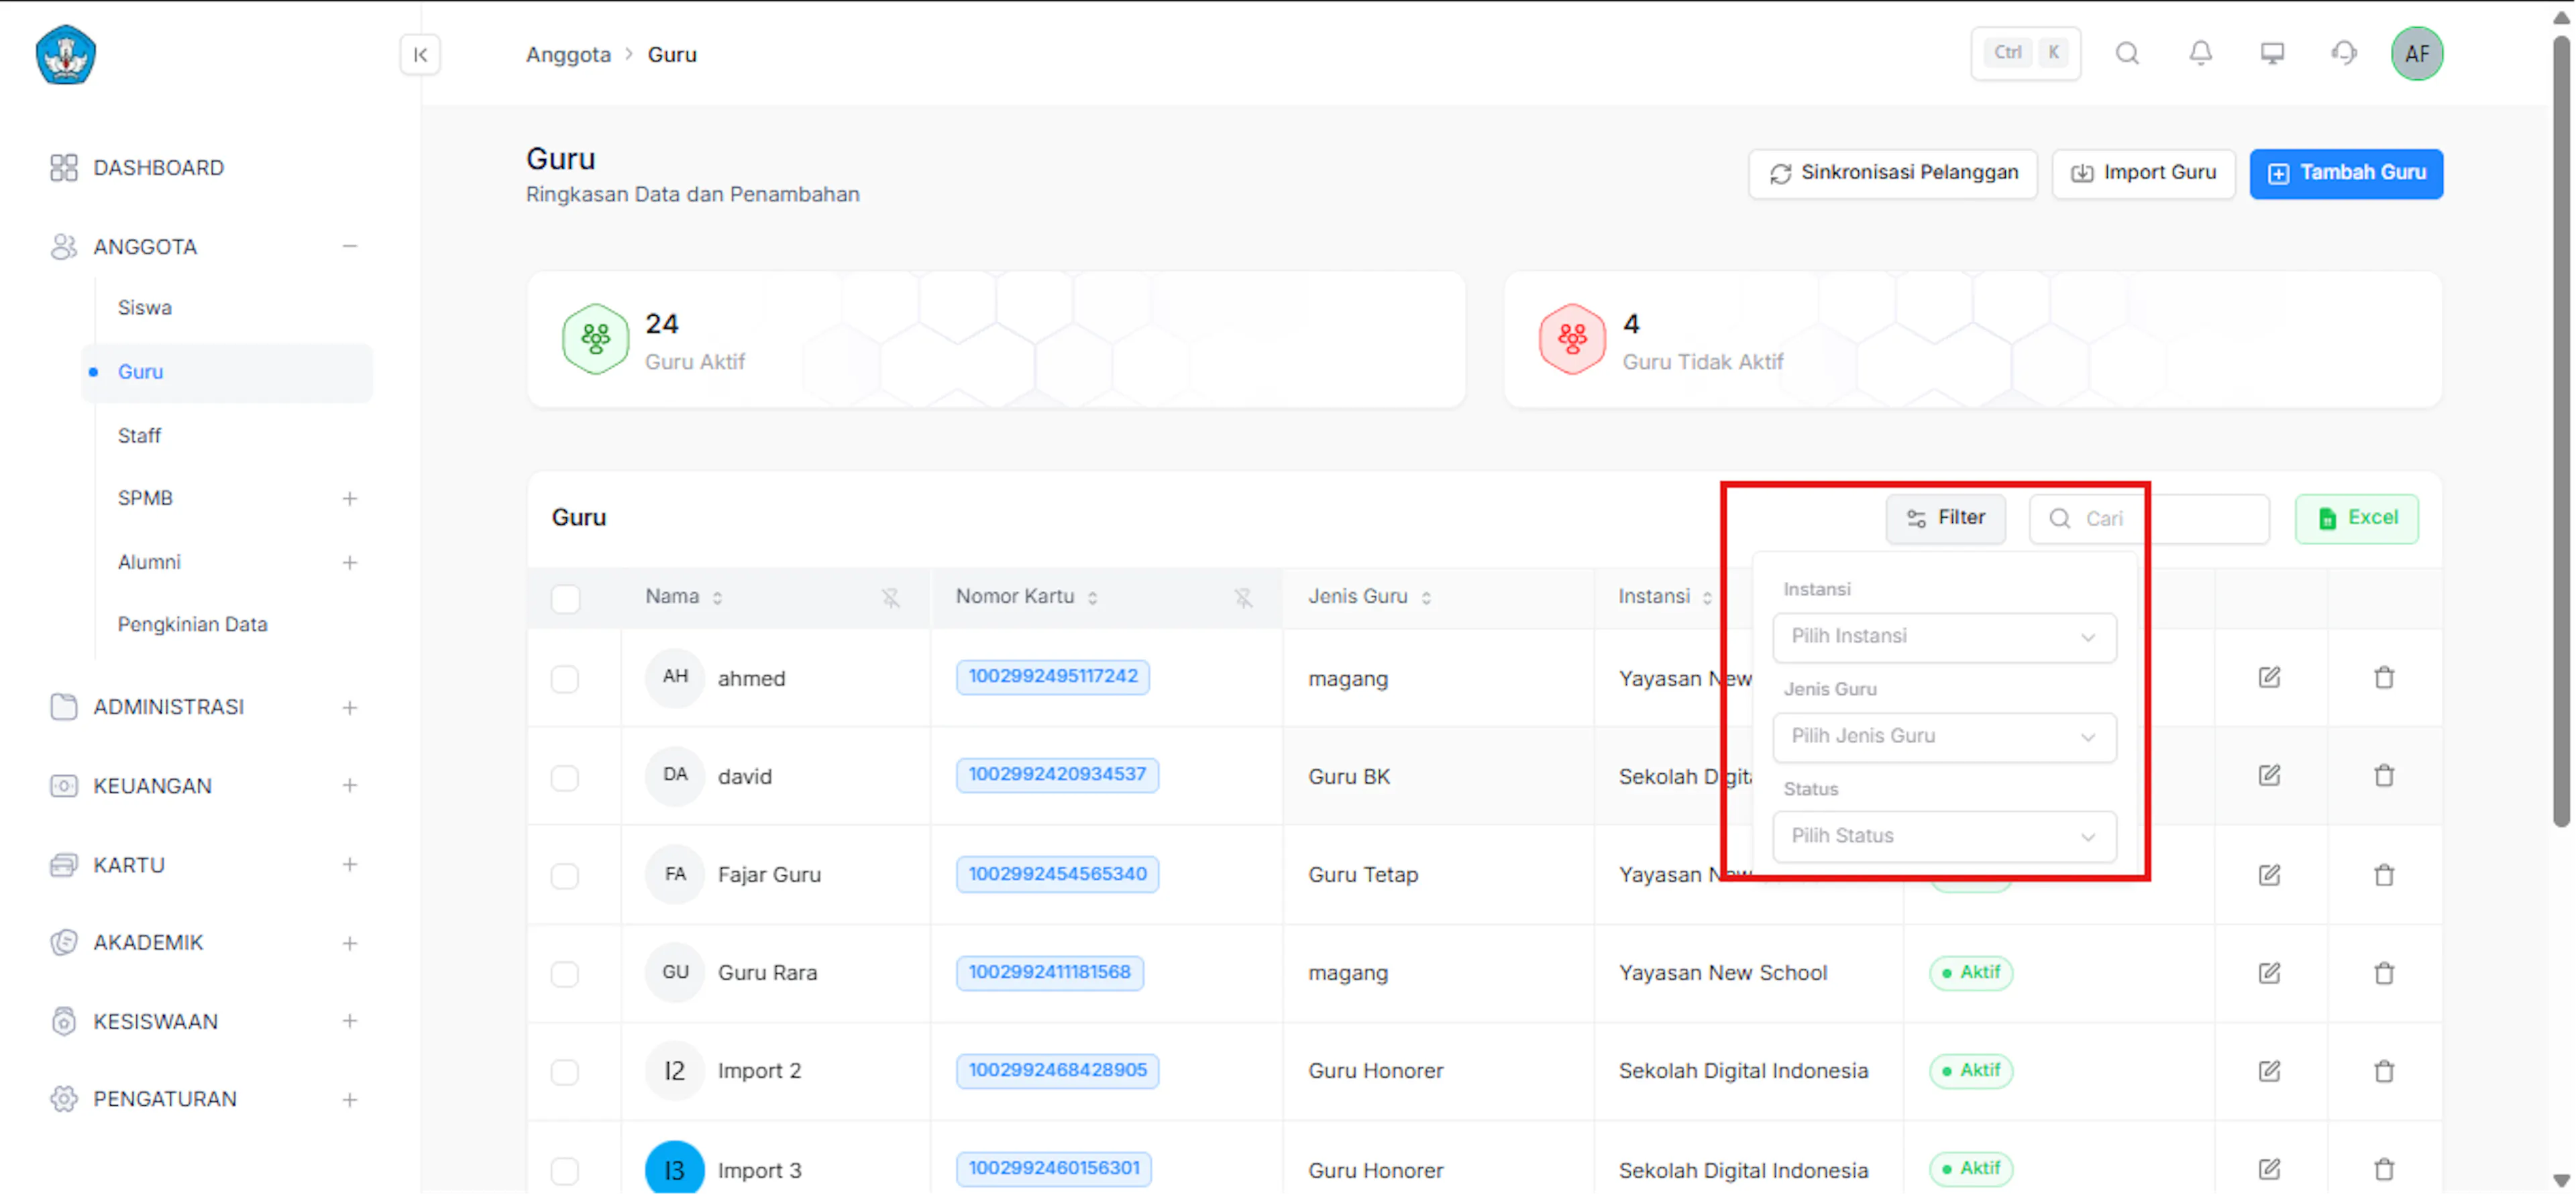Expand the Alumni submenu

tap(349, 562)
